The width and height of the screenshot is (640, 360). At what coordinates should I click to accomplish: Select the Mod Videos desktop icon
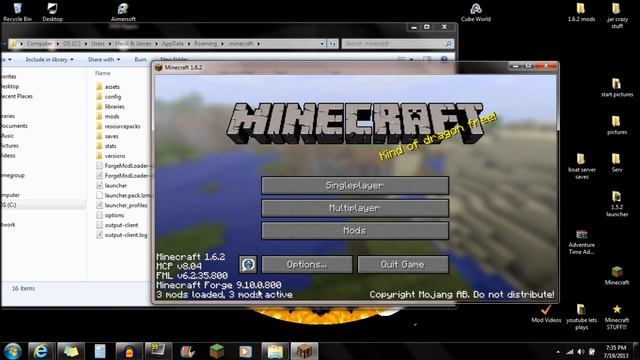546,313
